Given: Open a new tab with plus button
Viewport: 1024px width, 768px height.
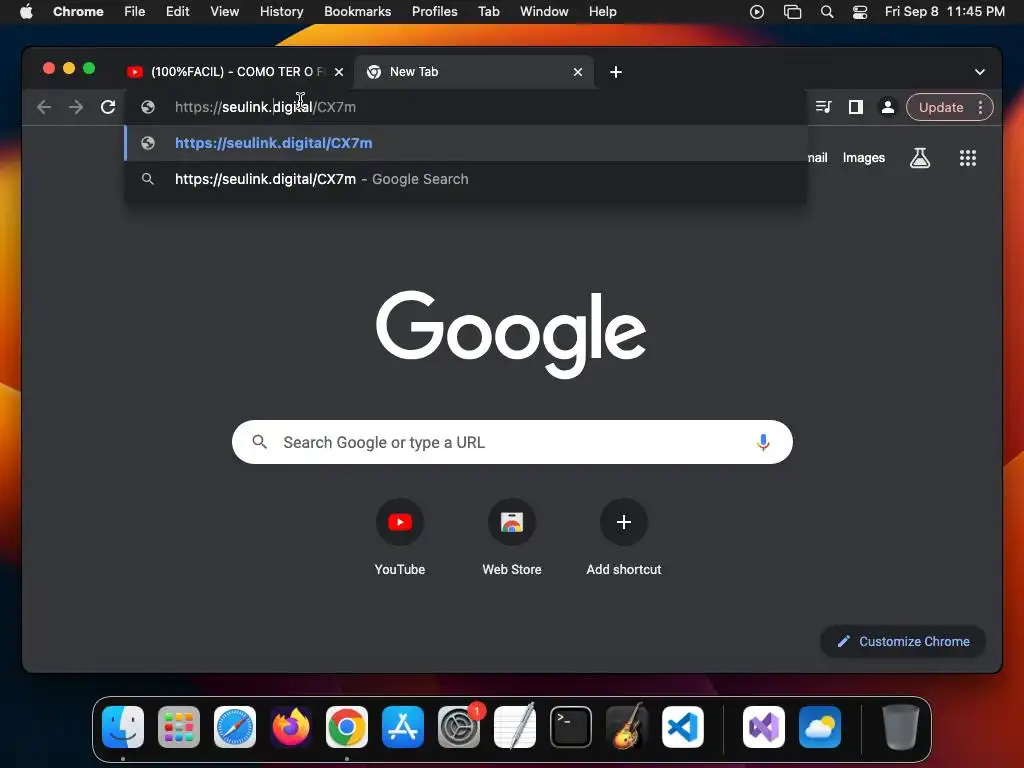Looking at the screenshot, I should tap(616, 72).
